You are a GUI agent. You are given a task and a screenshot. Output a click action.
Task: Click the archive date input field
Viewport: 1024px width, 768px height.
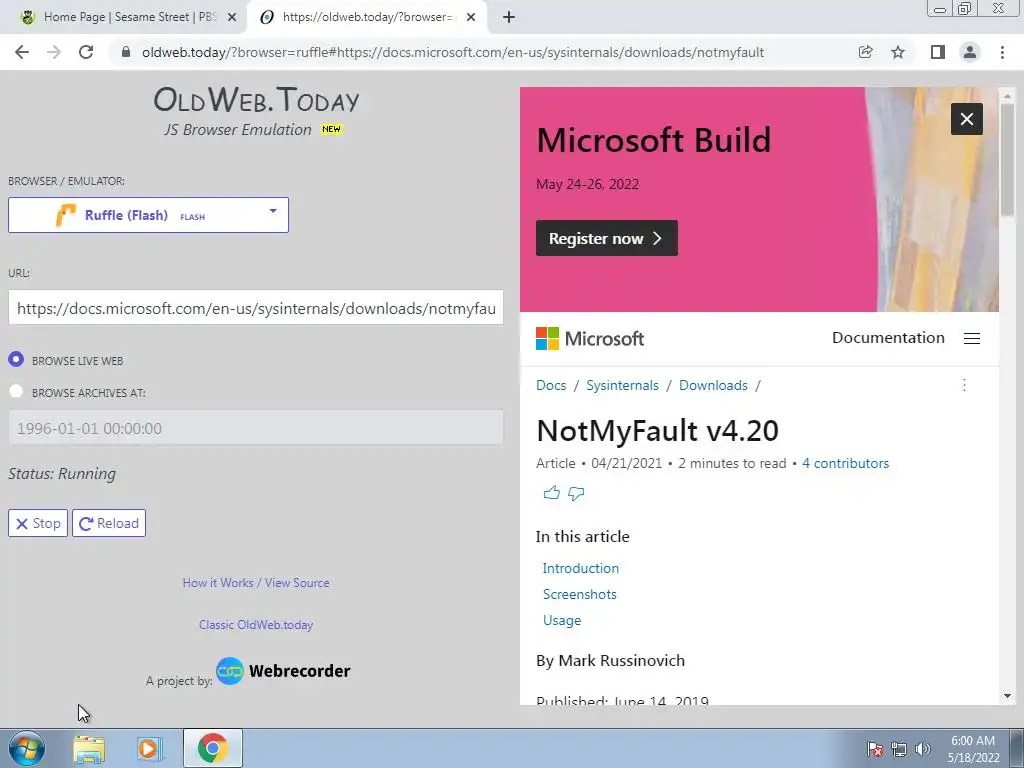tap(256, 428)
